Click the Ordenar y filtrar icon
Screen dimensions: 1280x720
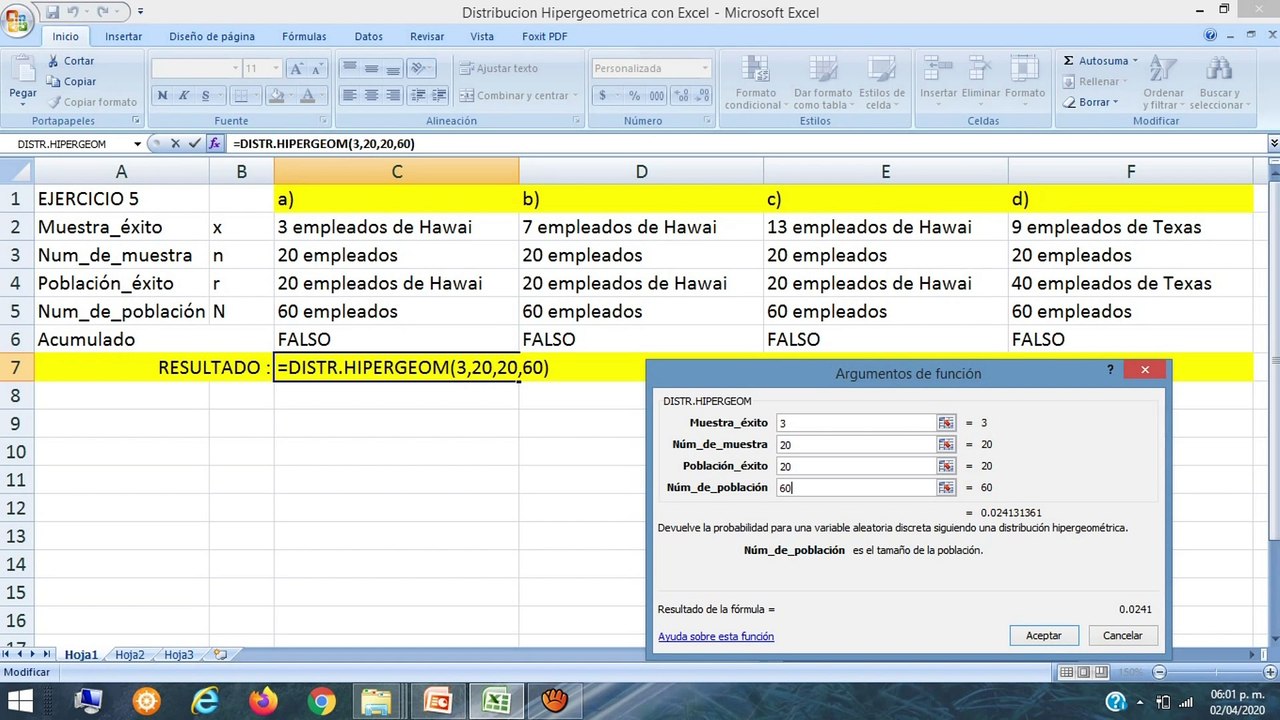tap(1163, 69)
